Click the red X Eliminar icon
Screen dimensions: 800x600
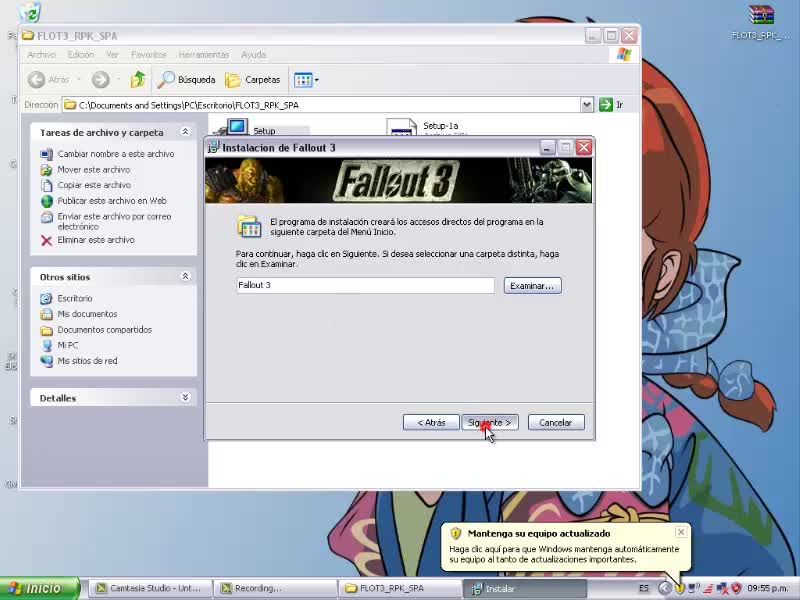[x=46, y=240]
